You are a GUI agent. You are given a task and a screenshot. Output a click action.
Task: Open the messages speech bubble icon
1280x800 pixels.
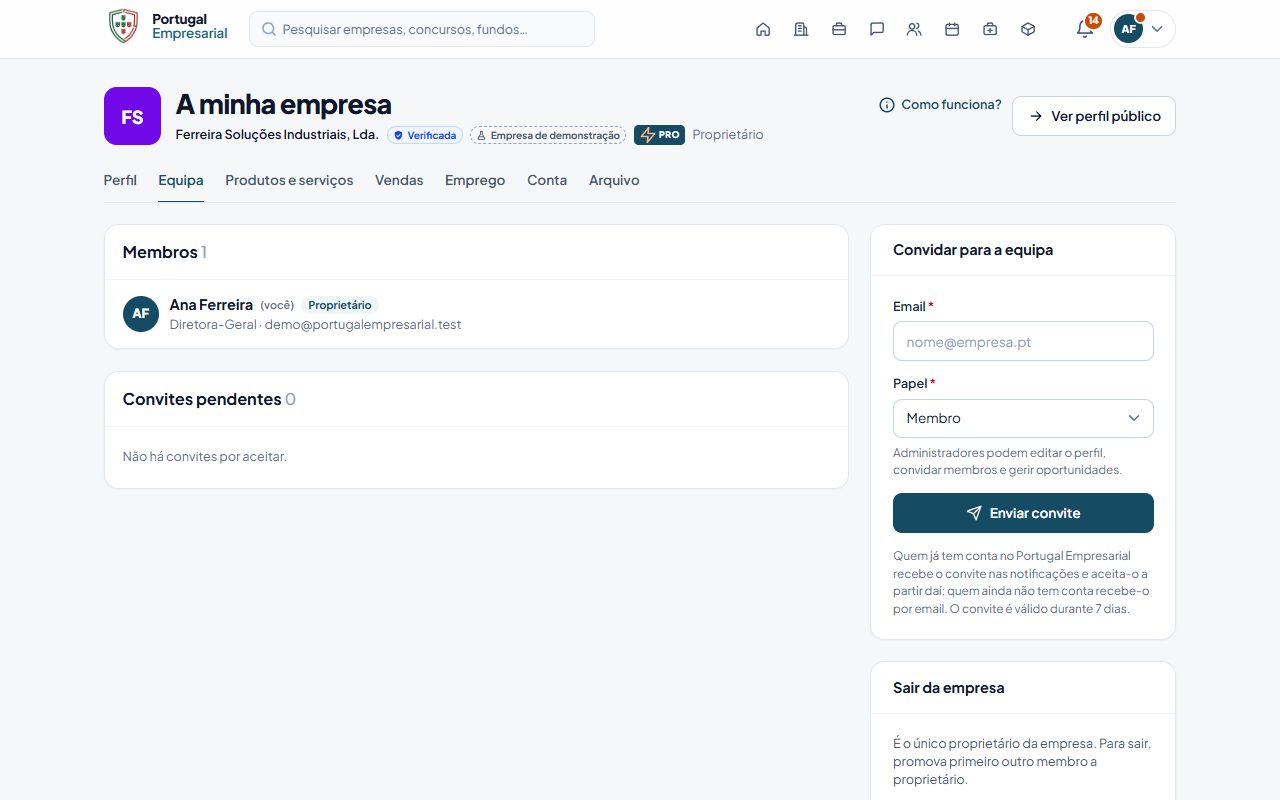pos(877,29)
